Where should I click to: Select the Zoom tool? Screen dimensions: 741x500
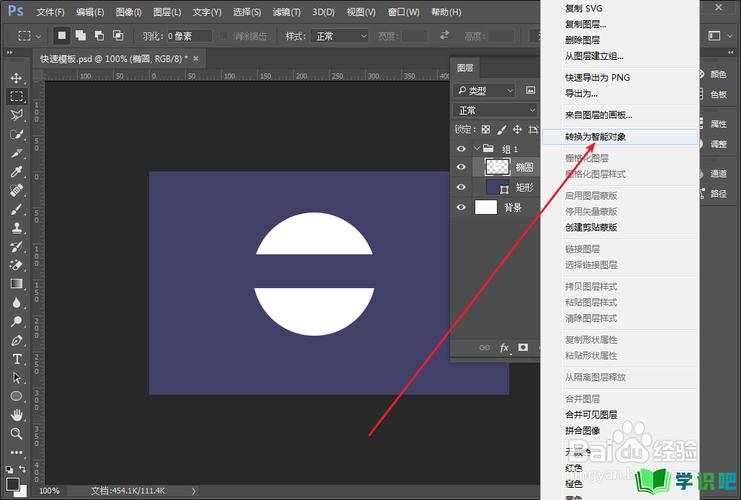point(17,433)
